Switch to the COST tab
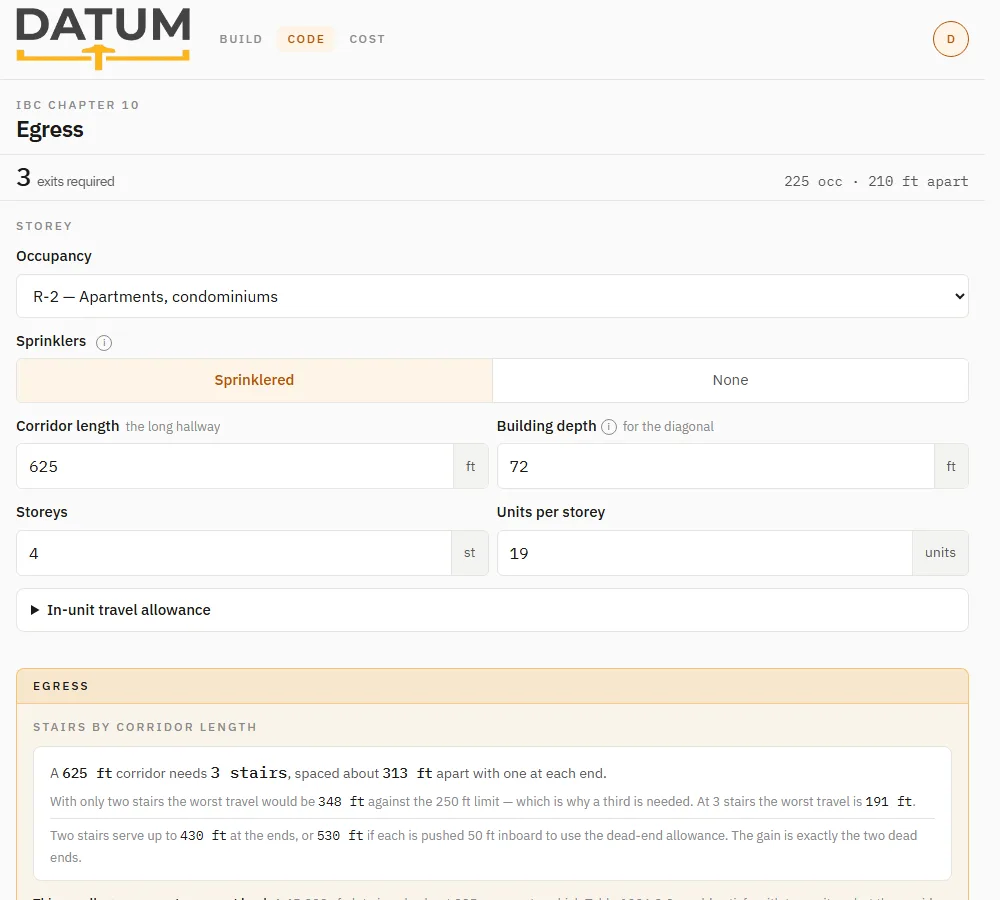Image resolution: width=1000 pixels, height=900 pixels. tap(367, 39)
